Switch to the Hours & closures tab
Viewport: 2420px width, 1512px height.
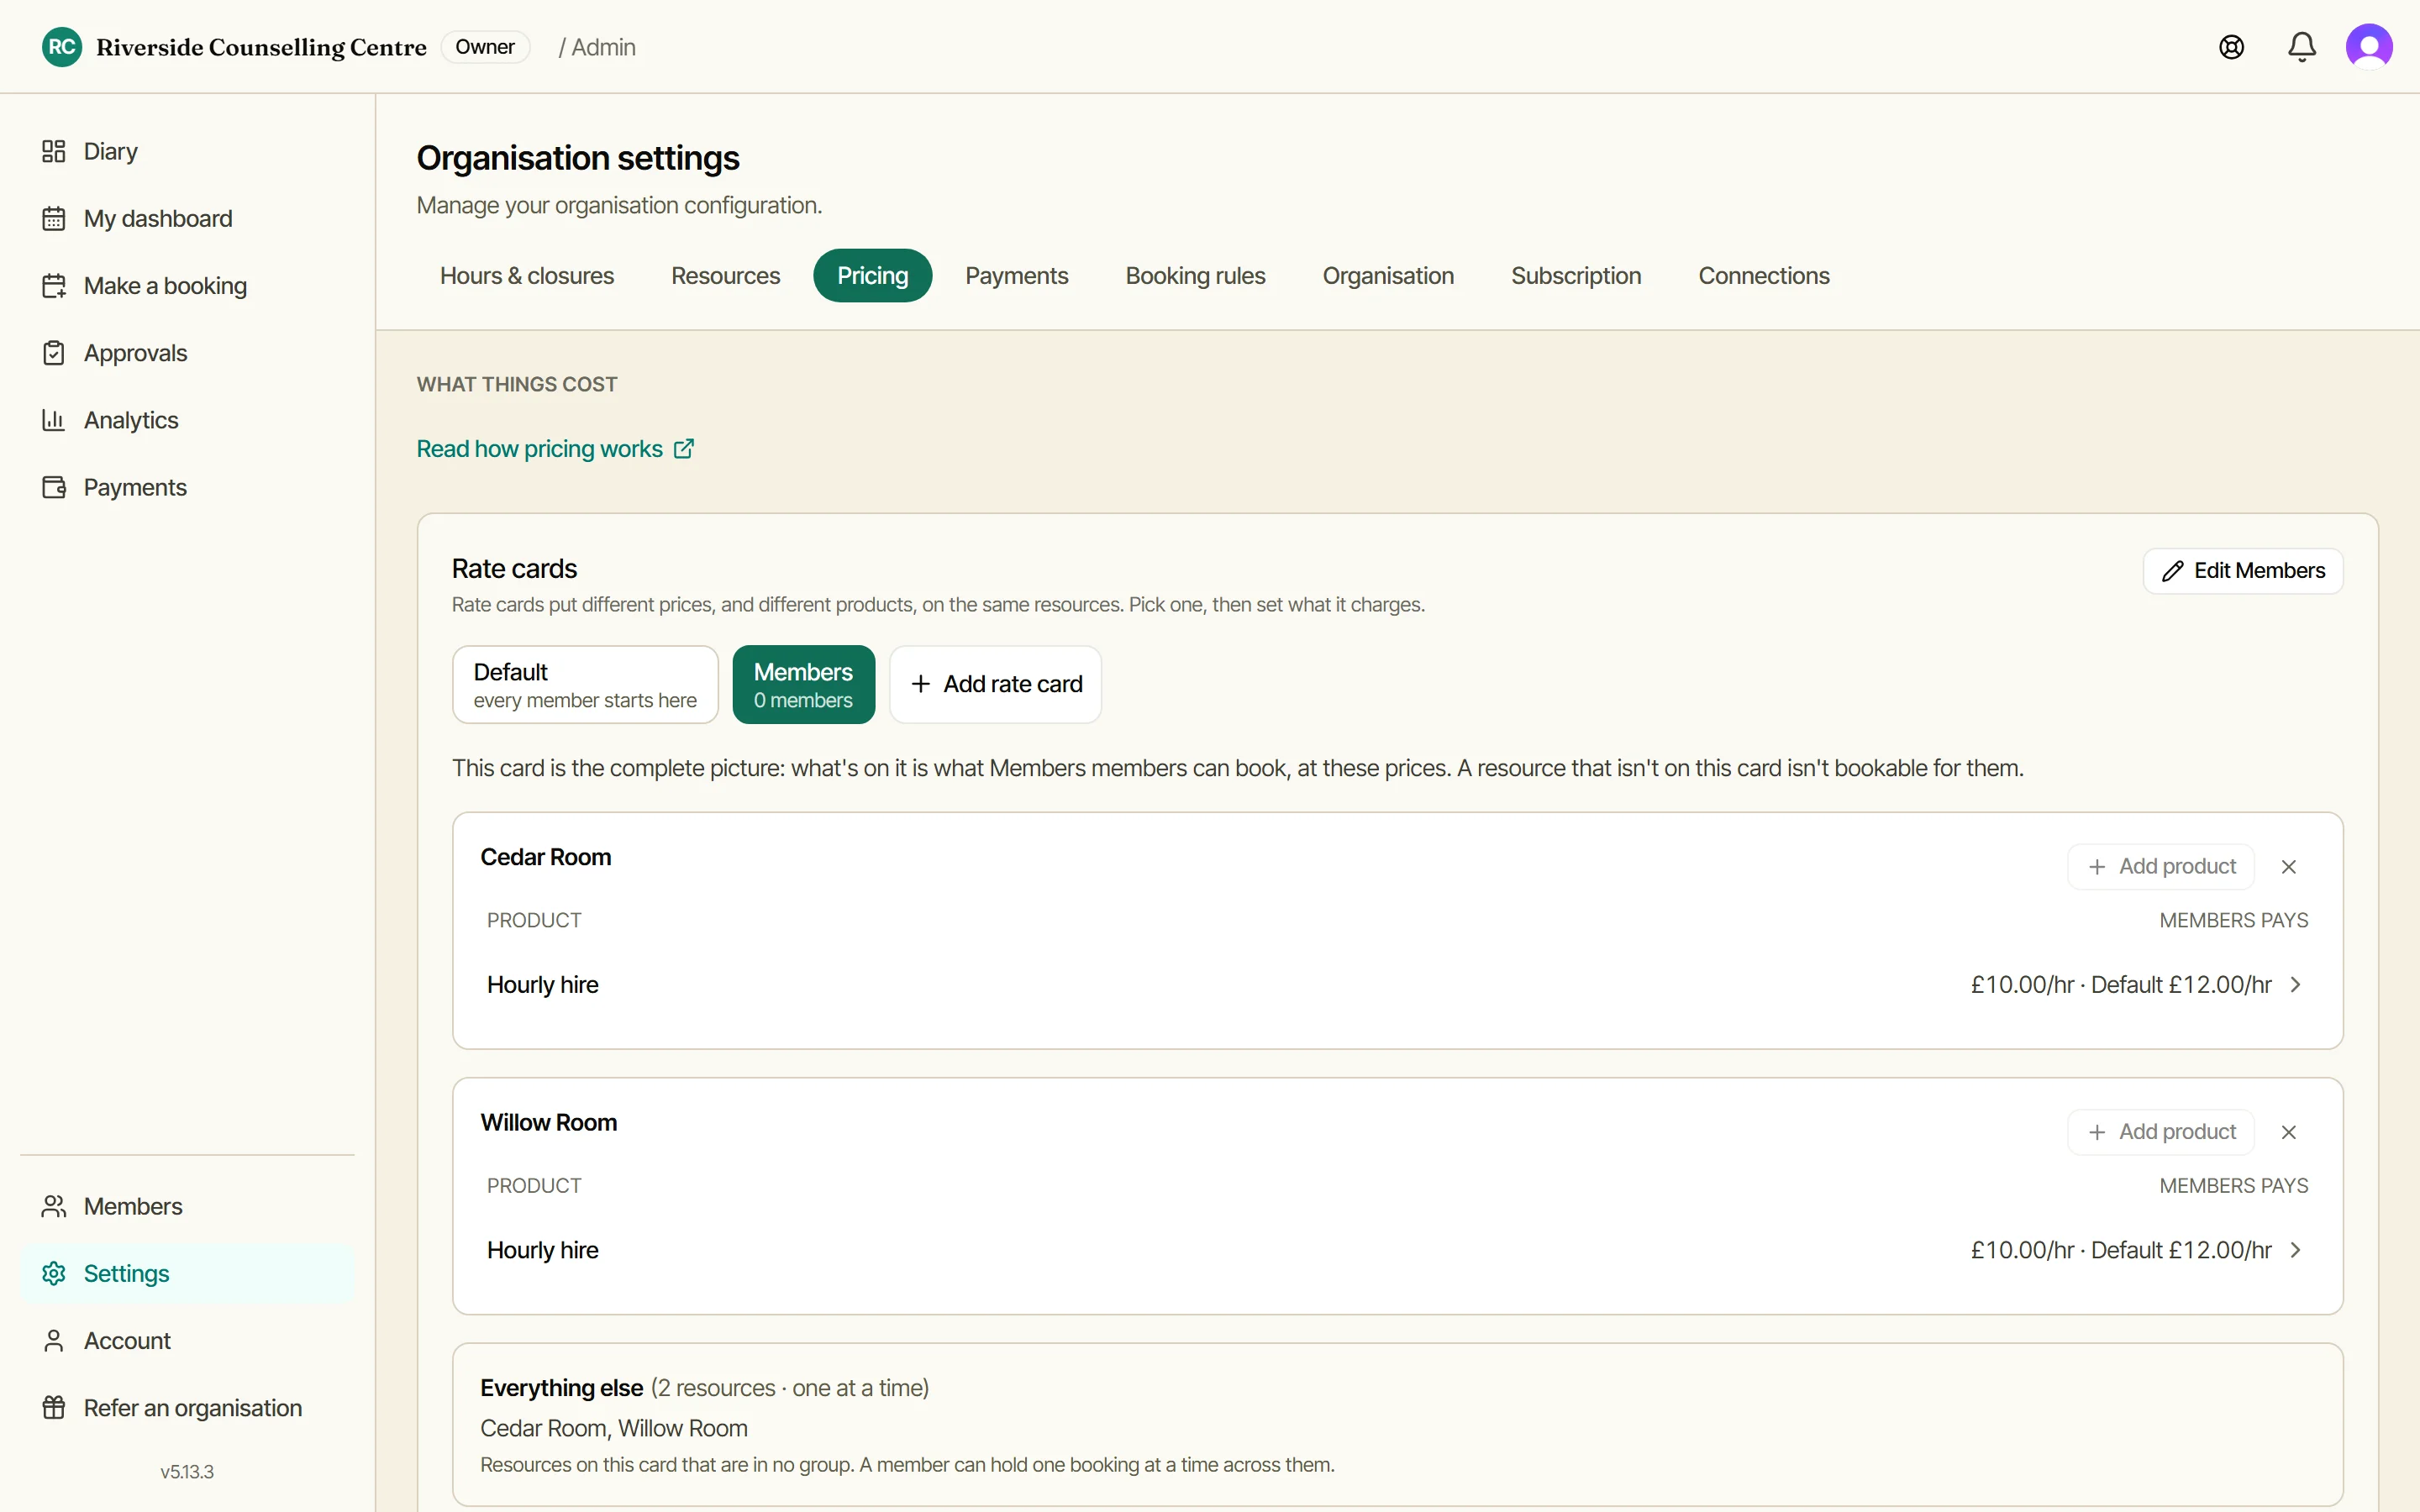(527, 275)
